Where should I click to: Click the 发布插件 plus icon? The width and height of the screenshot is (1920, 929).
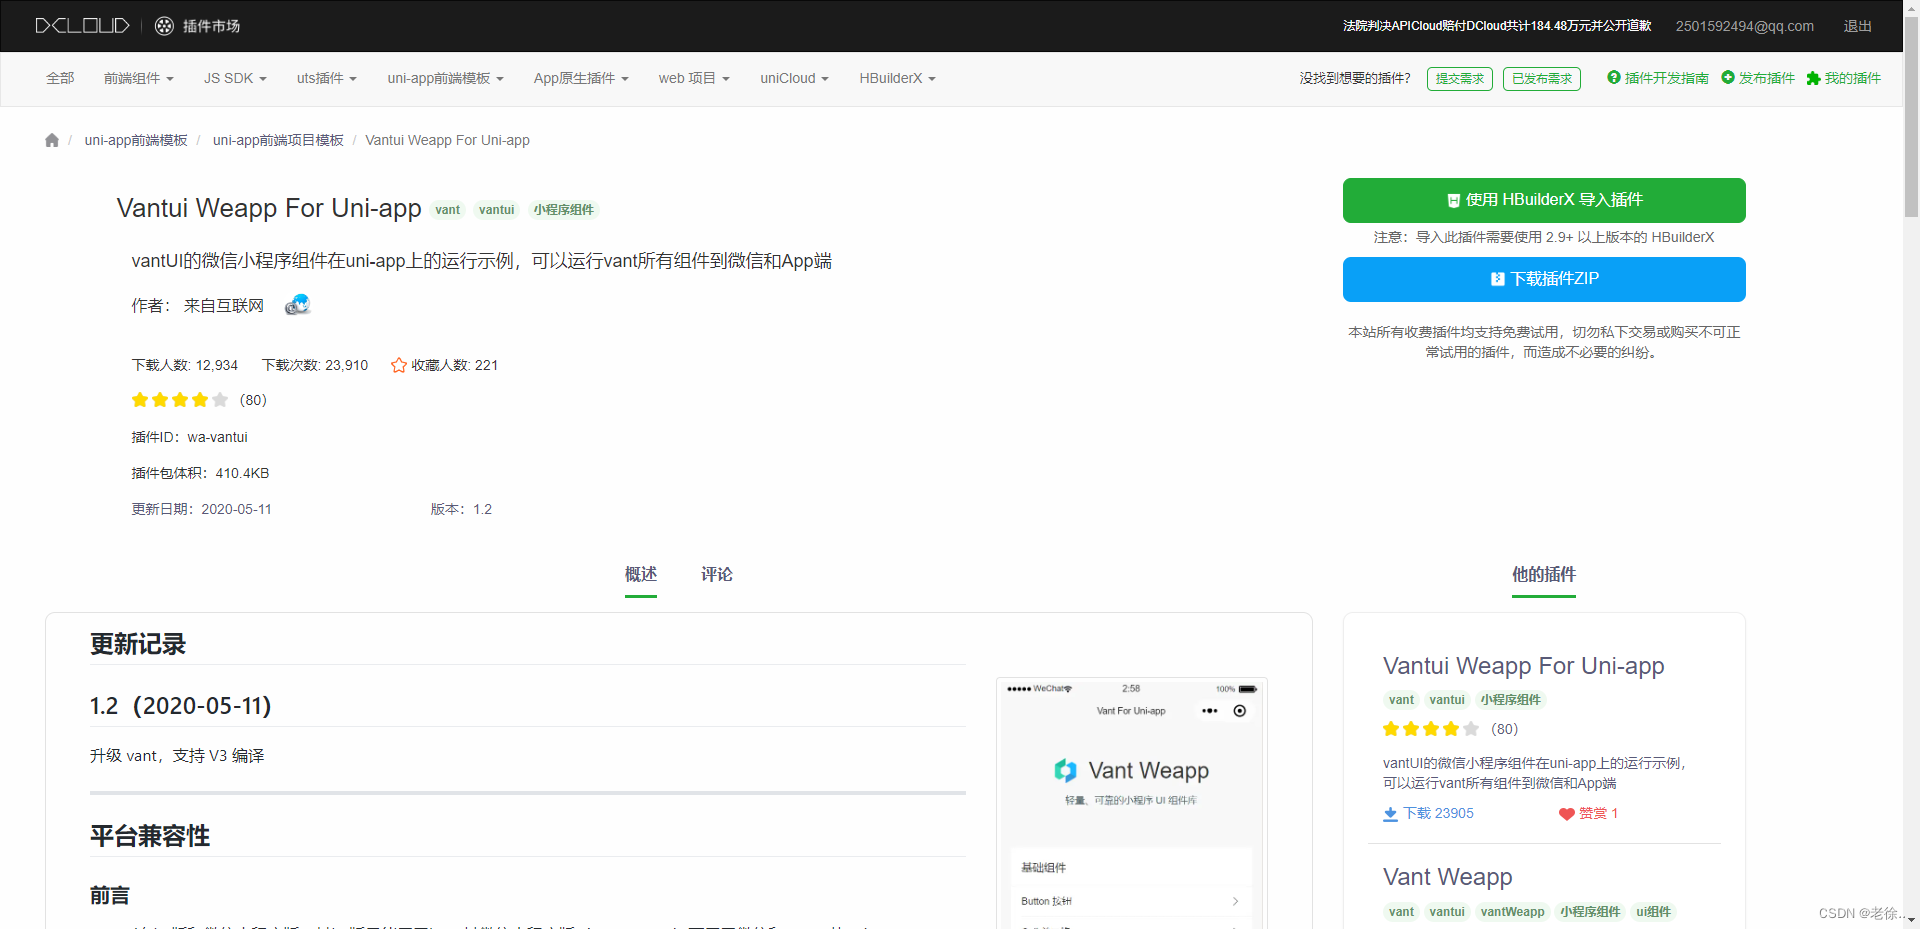coord(1727,78)
